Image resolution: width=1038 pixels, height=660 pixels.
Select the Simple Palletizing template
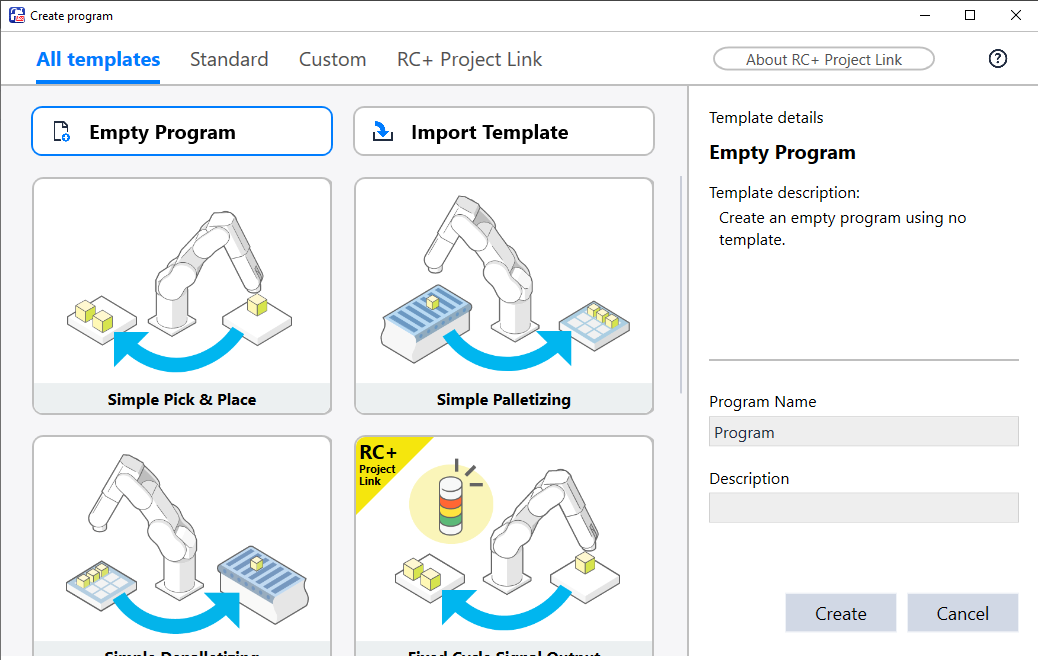[x=504, y=296]
